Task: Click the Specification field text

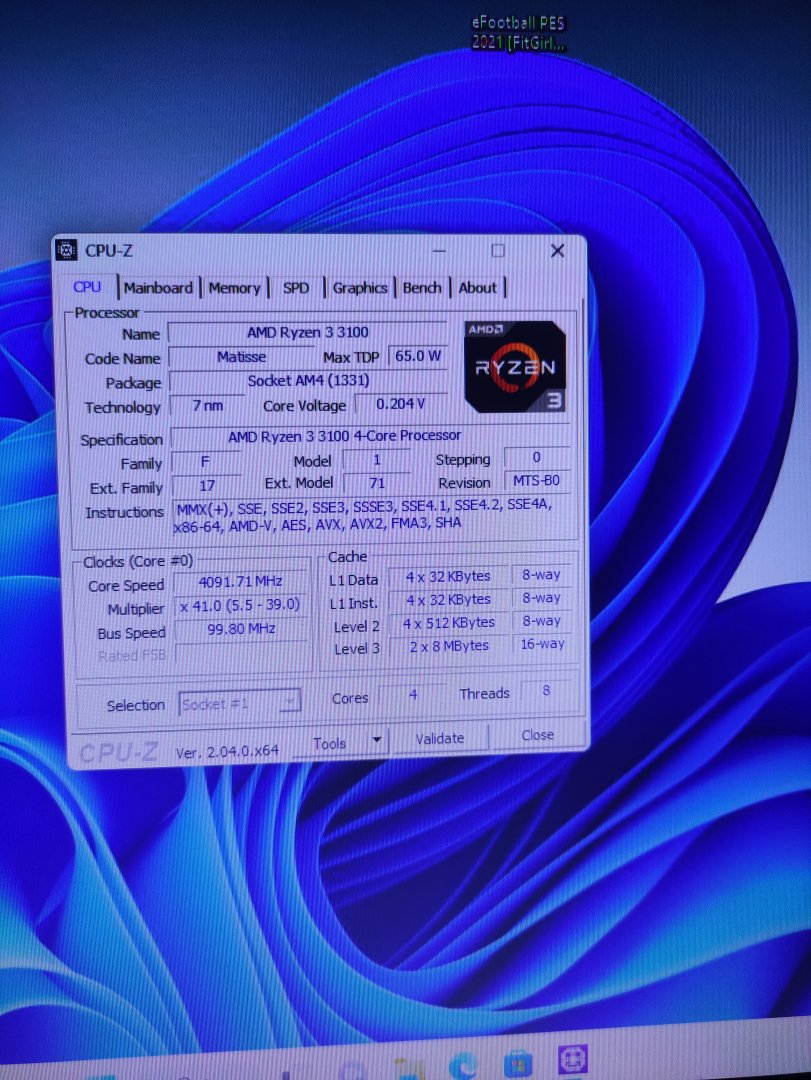Action: click(x=370, y=436)
